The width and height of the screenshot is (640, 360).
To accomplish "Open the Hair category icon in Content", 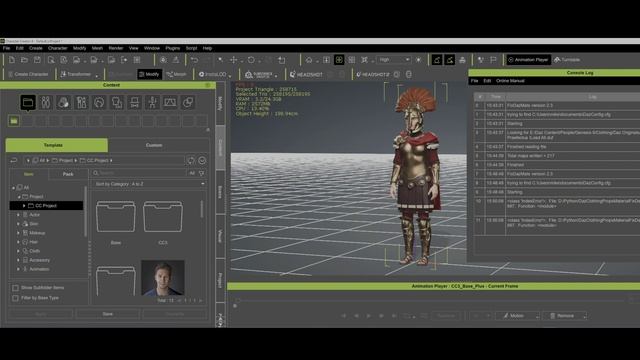I will click(99, 102).
